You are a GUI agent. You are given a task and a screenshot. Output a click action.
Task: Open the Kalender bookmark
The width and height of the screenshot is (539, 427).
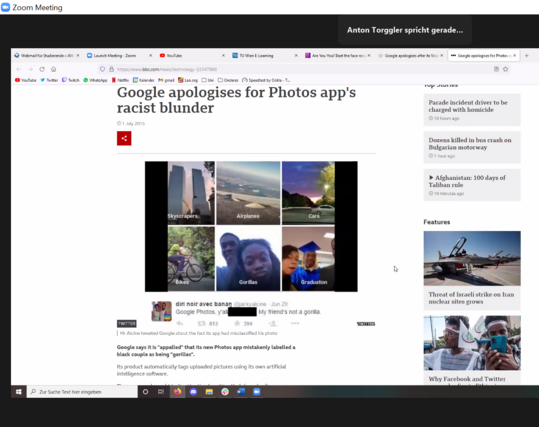pos(143,80)
